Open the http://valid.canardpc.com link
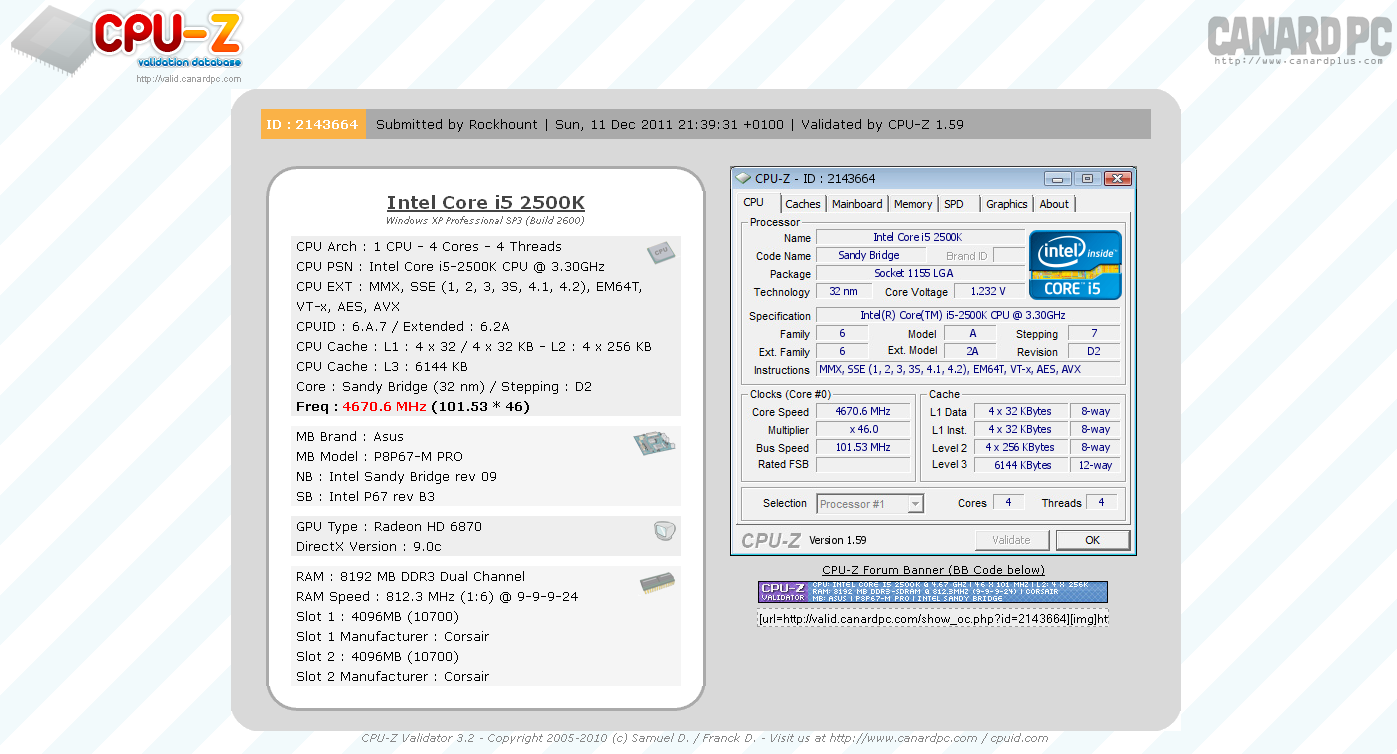1397x754 pixels. point(189,79)
